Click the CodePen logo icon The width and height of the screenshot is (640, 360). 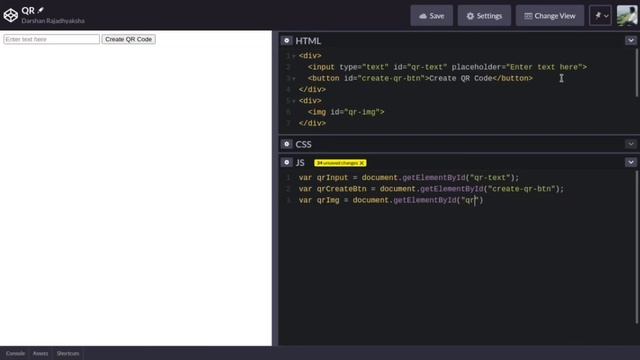coord(11,16)
